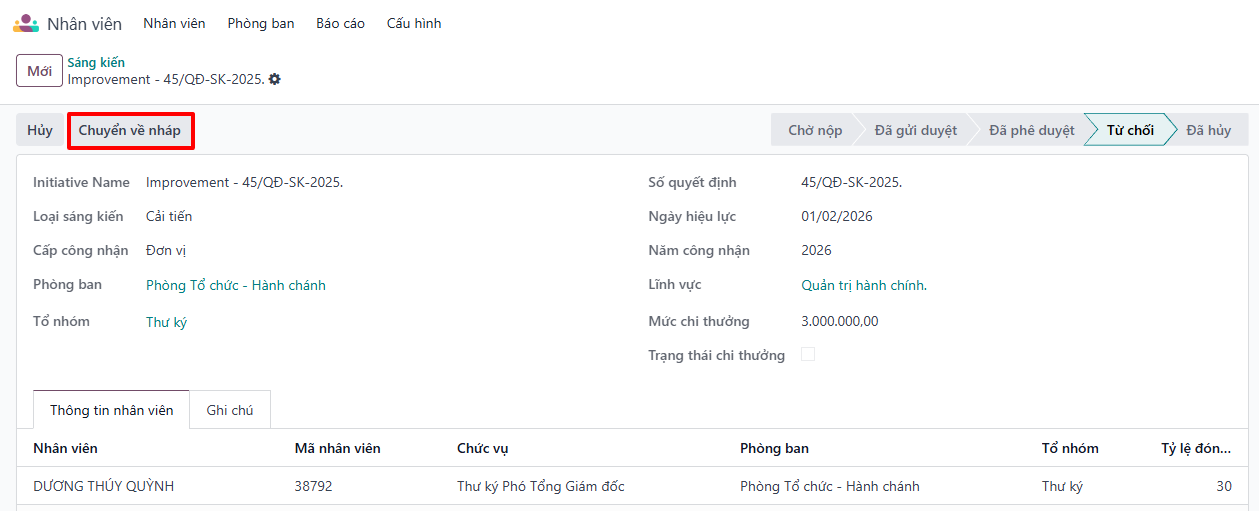The height and width of the screenshot is (511, 1259).
Task: Open the Phòng Tổ chức - Hành chánh department link
Action: (236, 285)
